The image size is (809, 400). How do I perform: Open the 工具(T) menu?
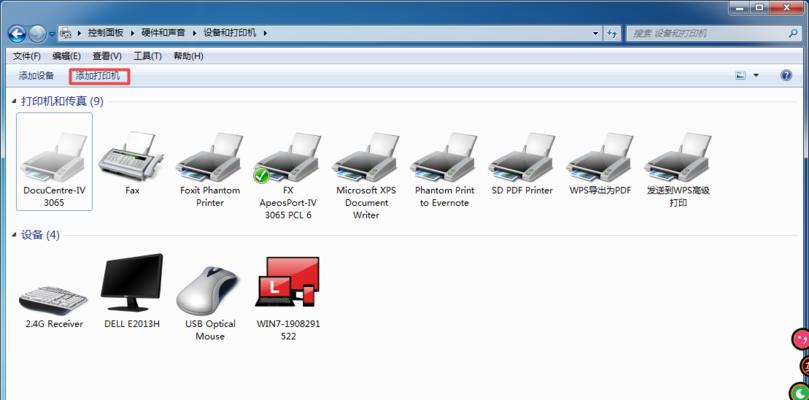[x=147, y=56]
